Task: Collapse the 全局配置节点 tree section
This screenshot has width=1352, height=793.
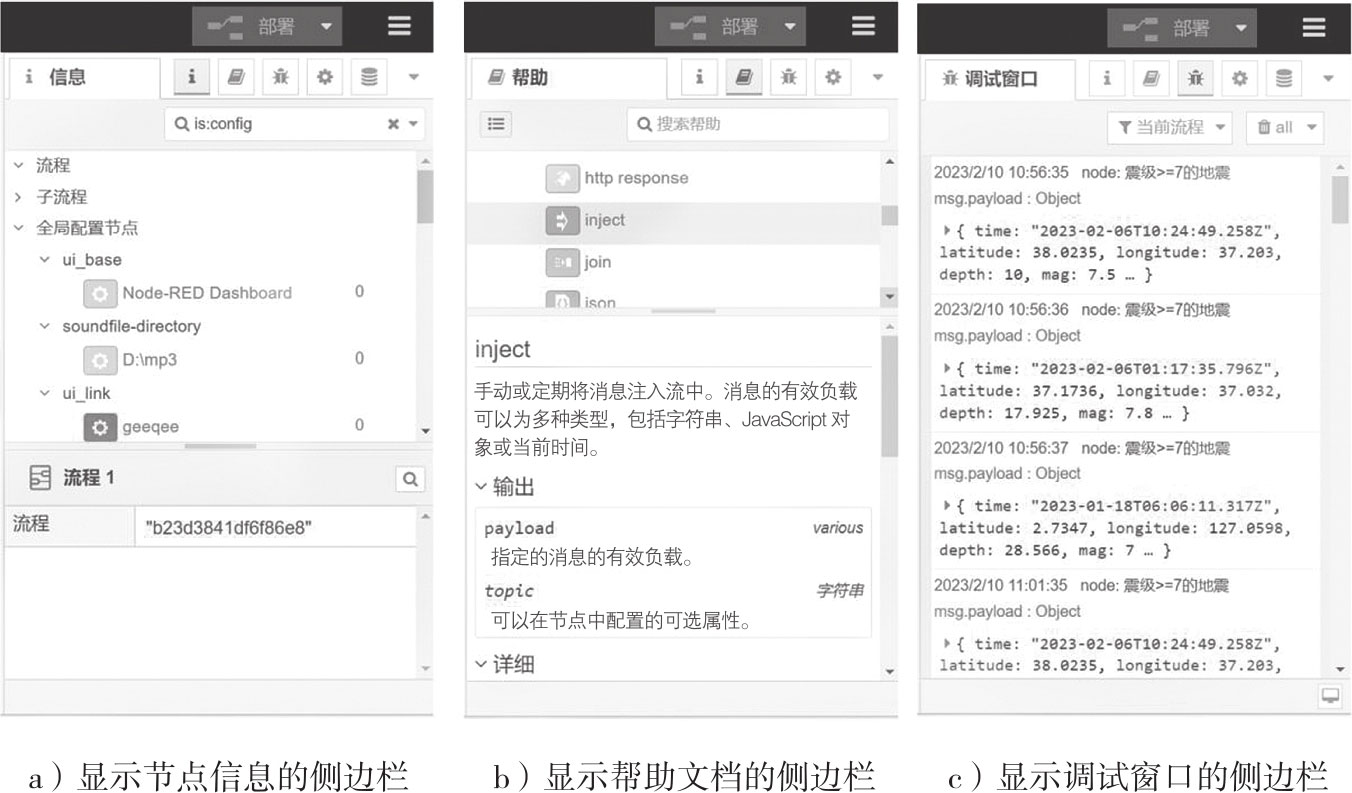Action: pyautogui.click(x=18, y=228)
